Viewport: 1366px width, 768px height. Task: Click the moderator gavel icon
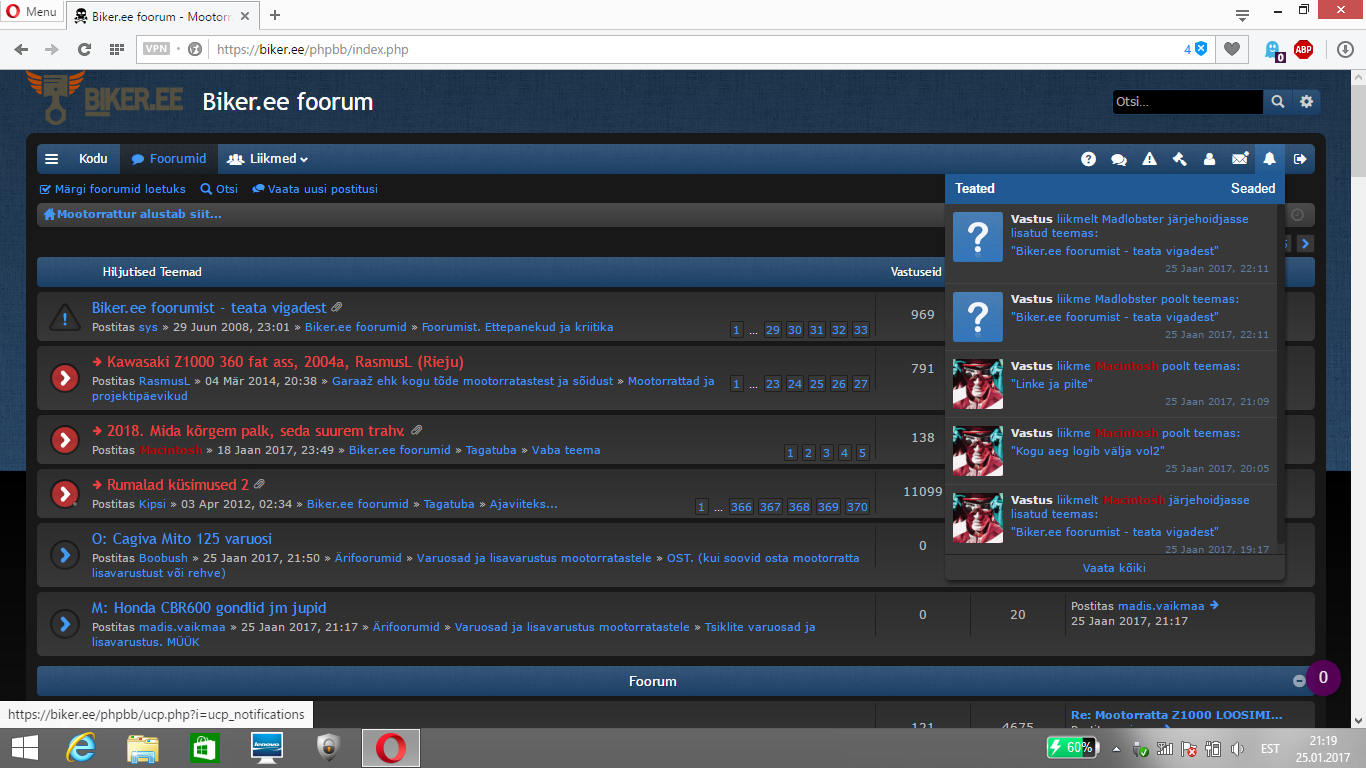tap(1179, 159)
